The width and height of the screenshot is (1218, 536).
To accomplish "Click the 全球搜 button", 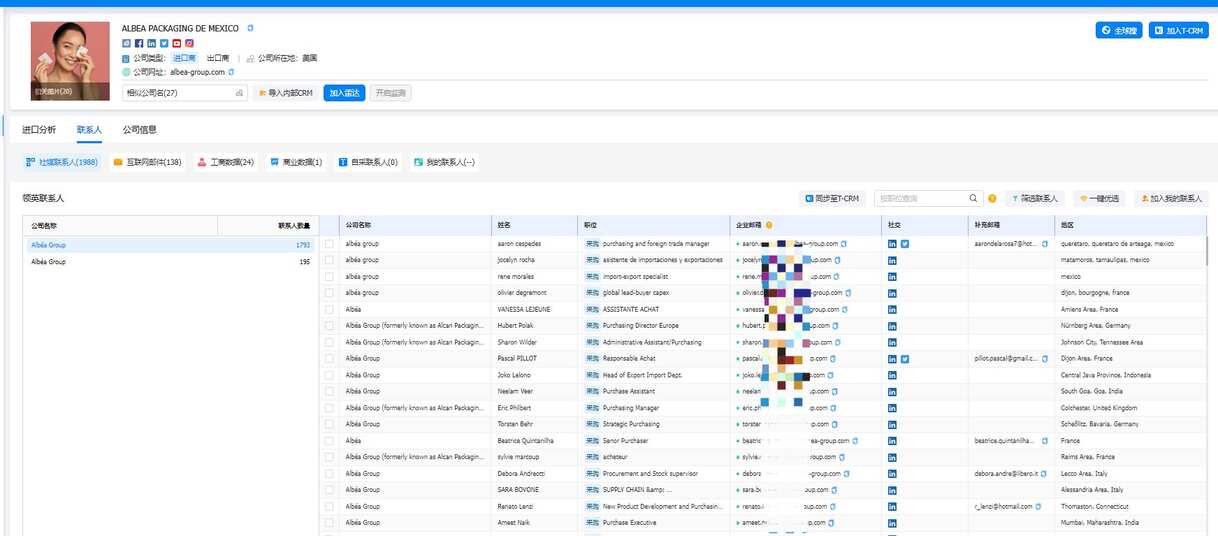I will click(1119, 31).
